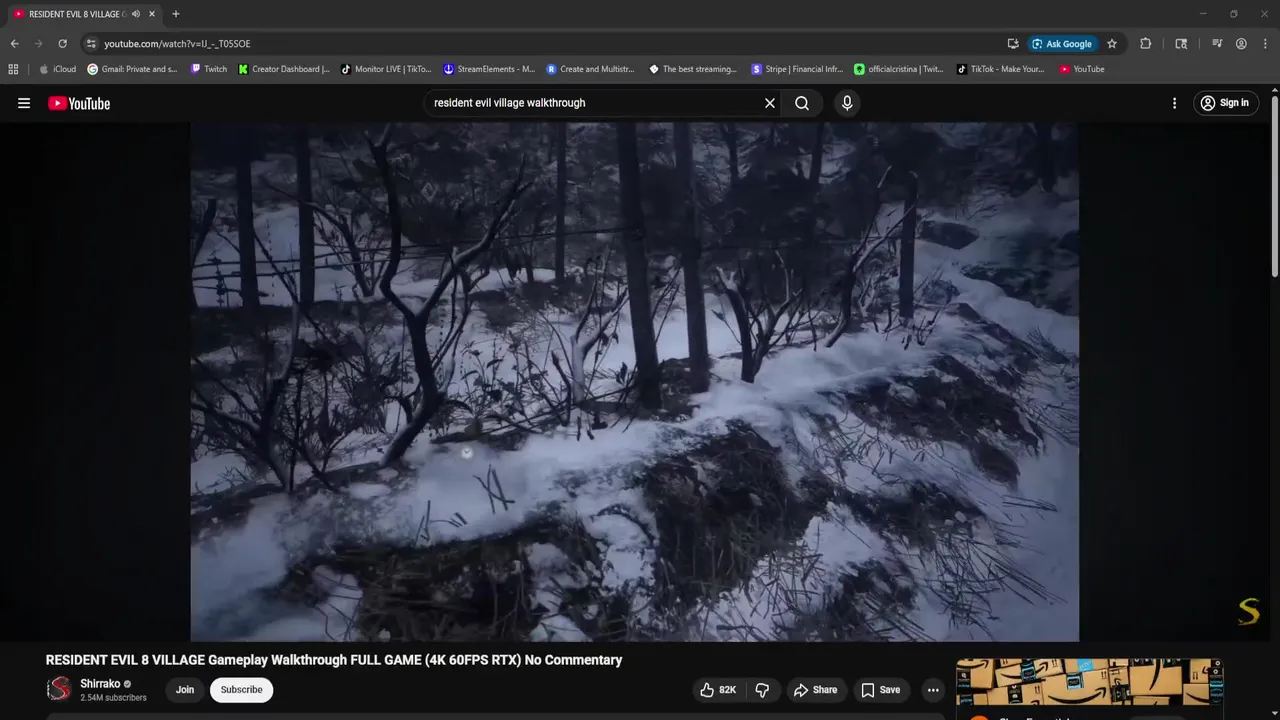
Task: Click the Ask Google button
Action: 1062,44
